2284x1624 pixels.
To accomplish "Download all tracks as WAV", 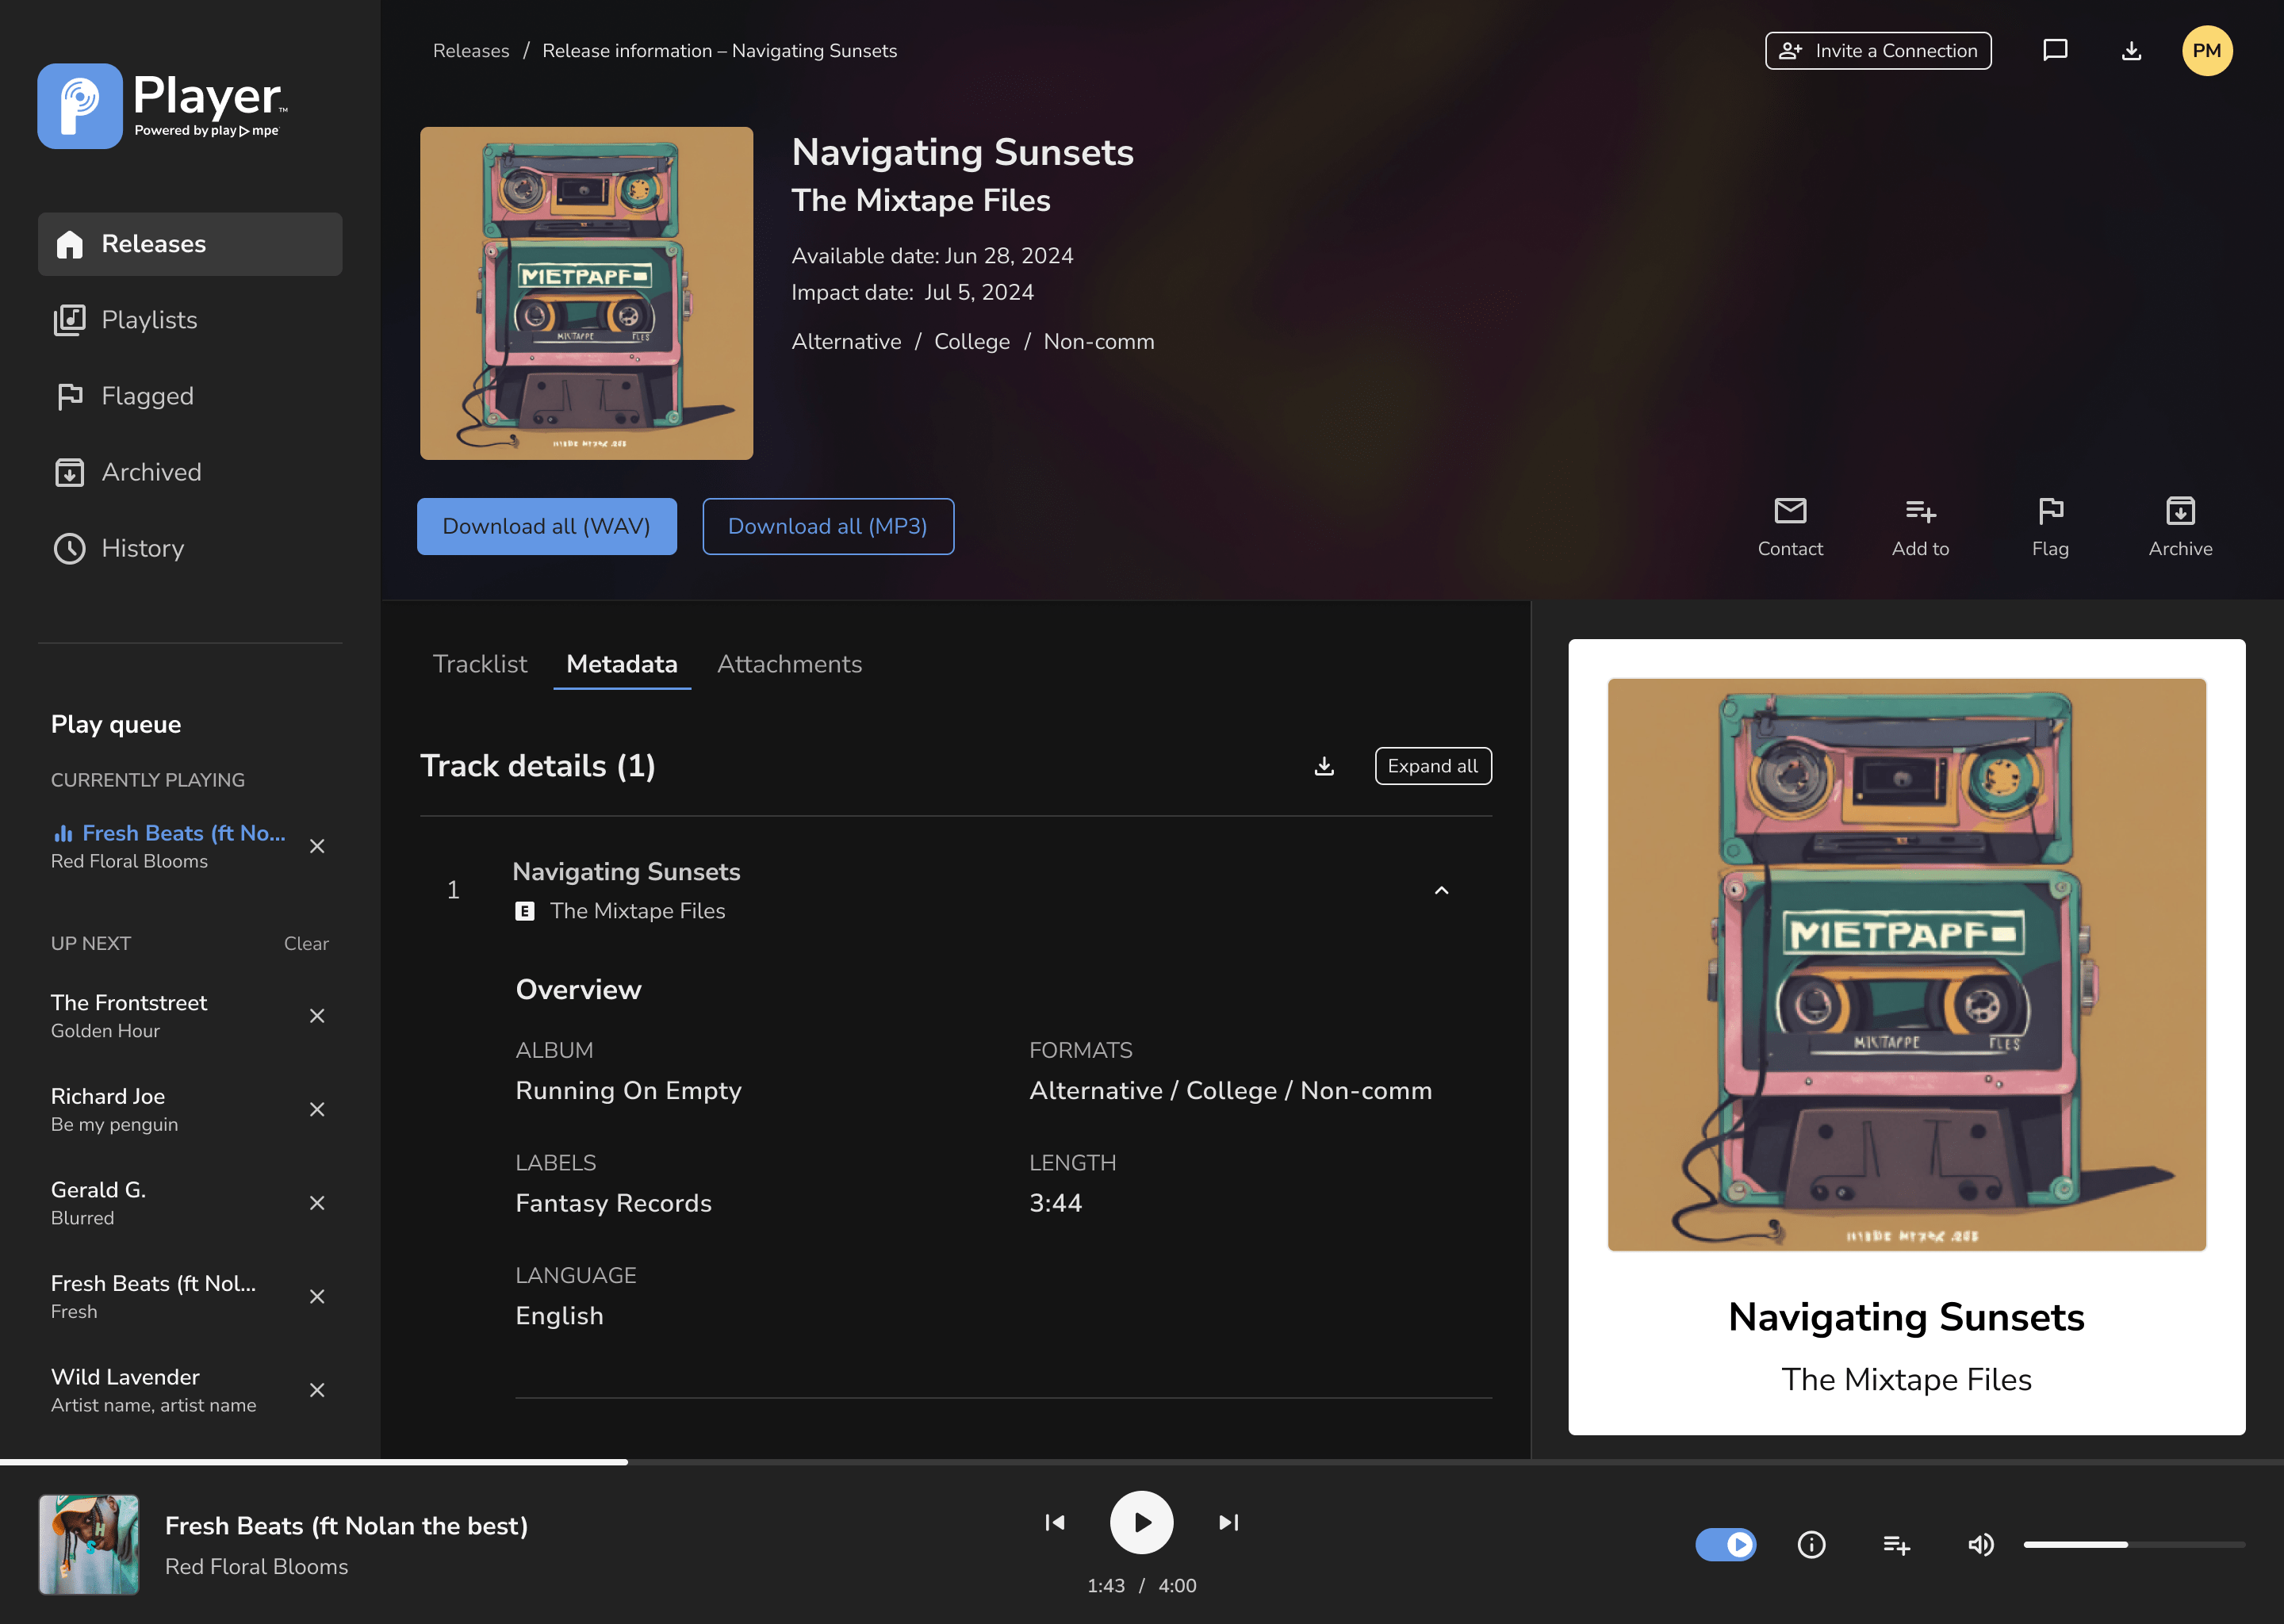I will pos(546,526).
